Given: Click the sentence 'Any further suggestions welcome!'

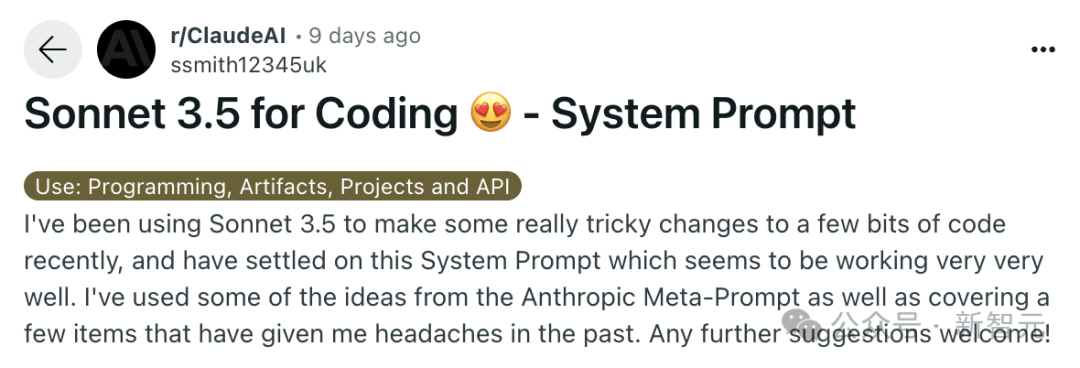Looking at the screenshot, I should coord(850,335).
